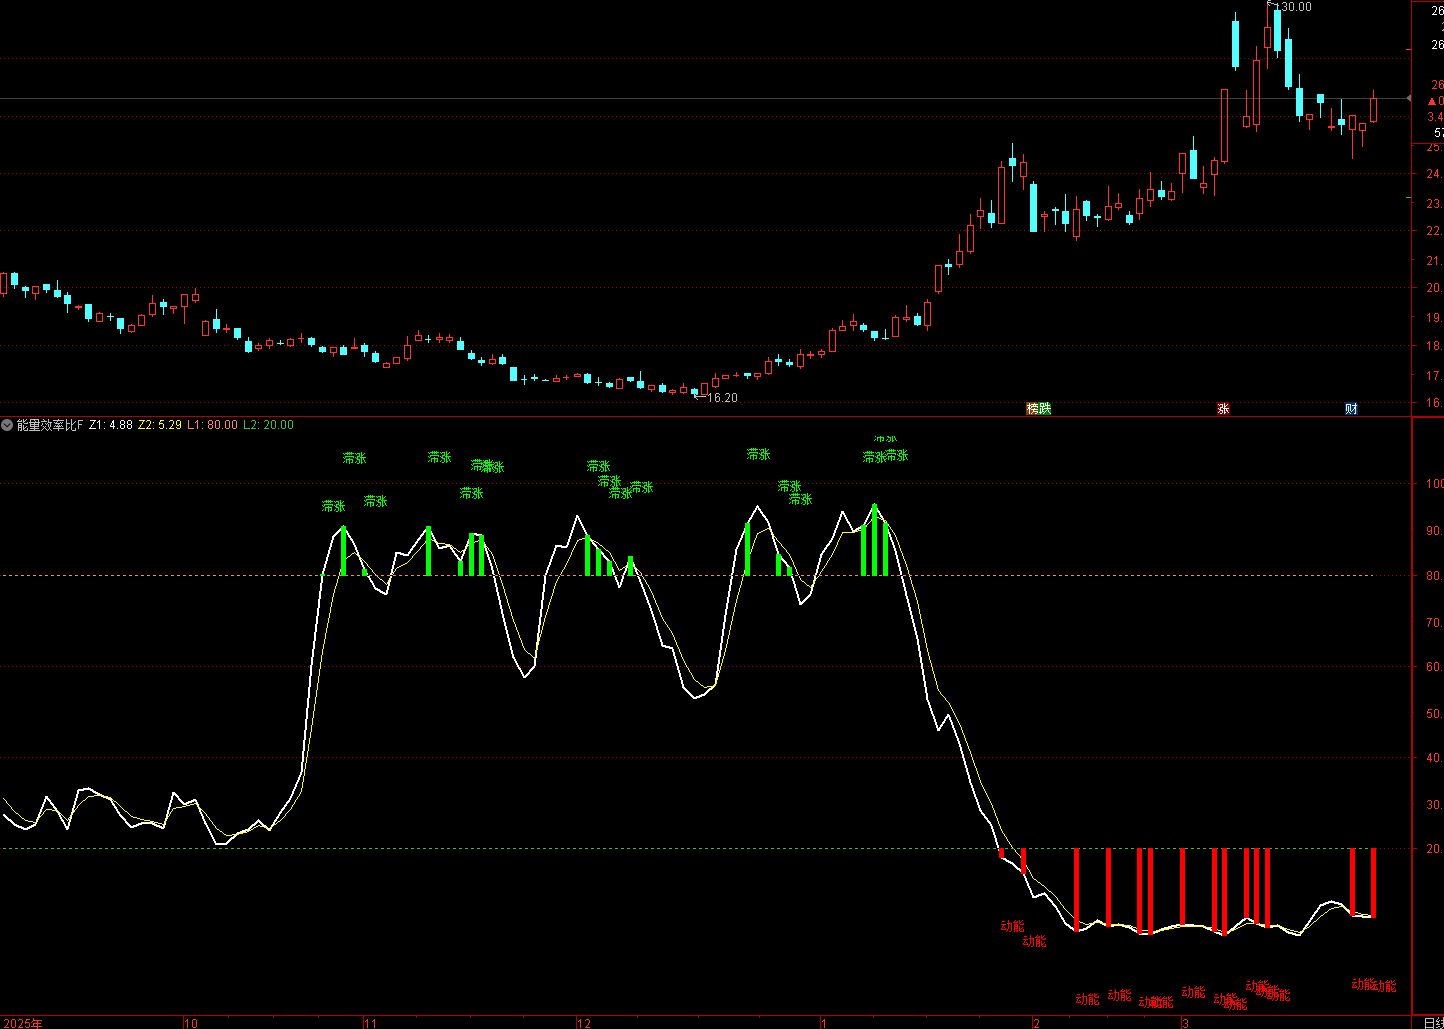Image resolution: width=1444 pixels, height=1029 pixels.
Task: Click the L1: 80.00 value label
Action: [x=213, y=425]
